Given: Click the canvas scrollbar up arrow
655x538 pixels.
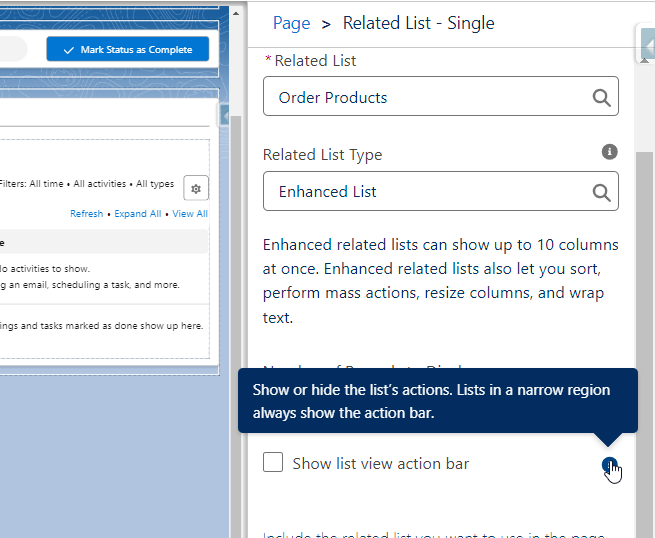Looking at the screenshot, I should point(237,13).
